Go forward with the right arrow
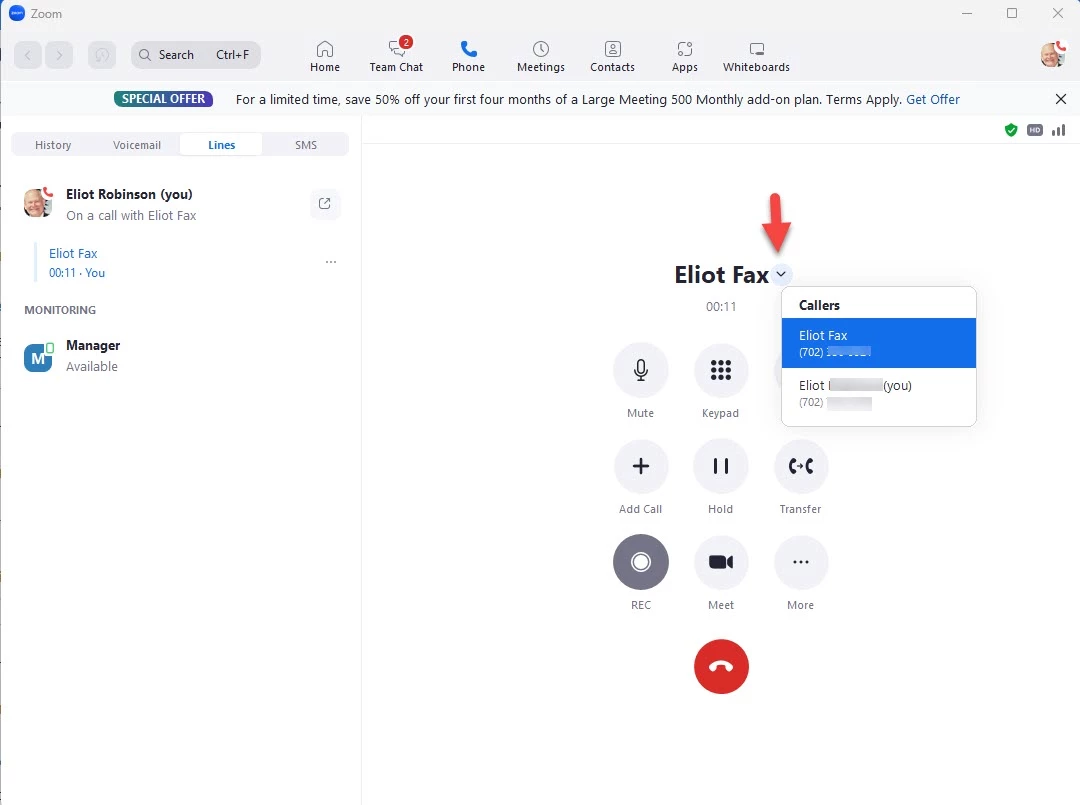The image size is (1080, 805). point(59,55)
